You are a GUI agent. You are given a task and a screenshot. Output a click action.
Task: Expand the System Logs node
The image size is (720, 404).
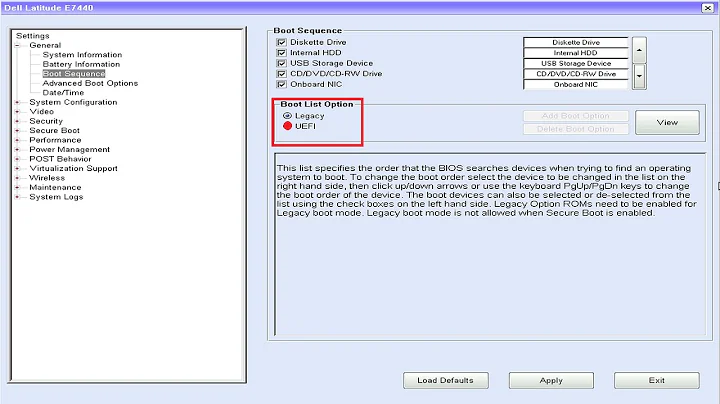point(17,197)
